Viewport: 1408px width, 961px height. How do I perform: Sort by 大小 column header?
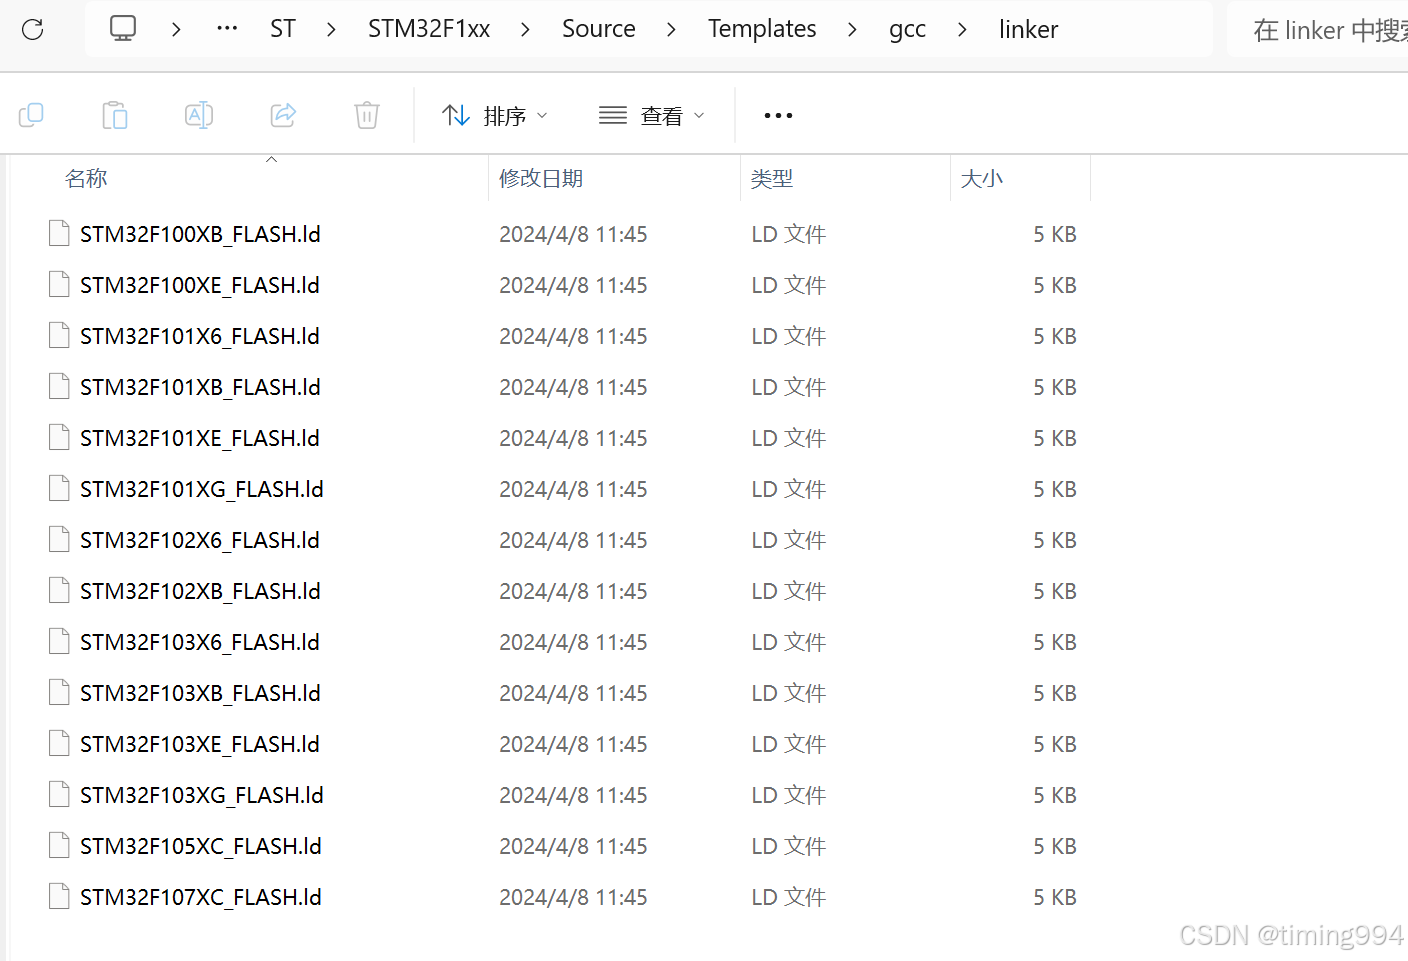click(x=982, y=178)
